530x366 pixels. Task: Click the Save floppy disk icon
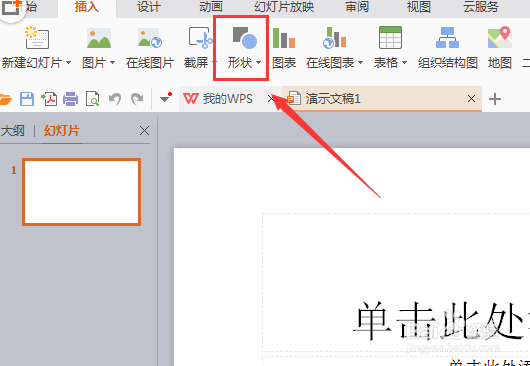pyautogui.click(x=27, y=99)
